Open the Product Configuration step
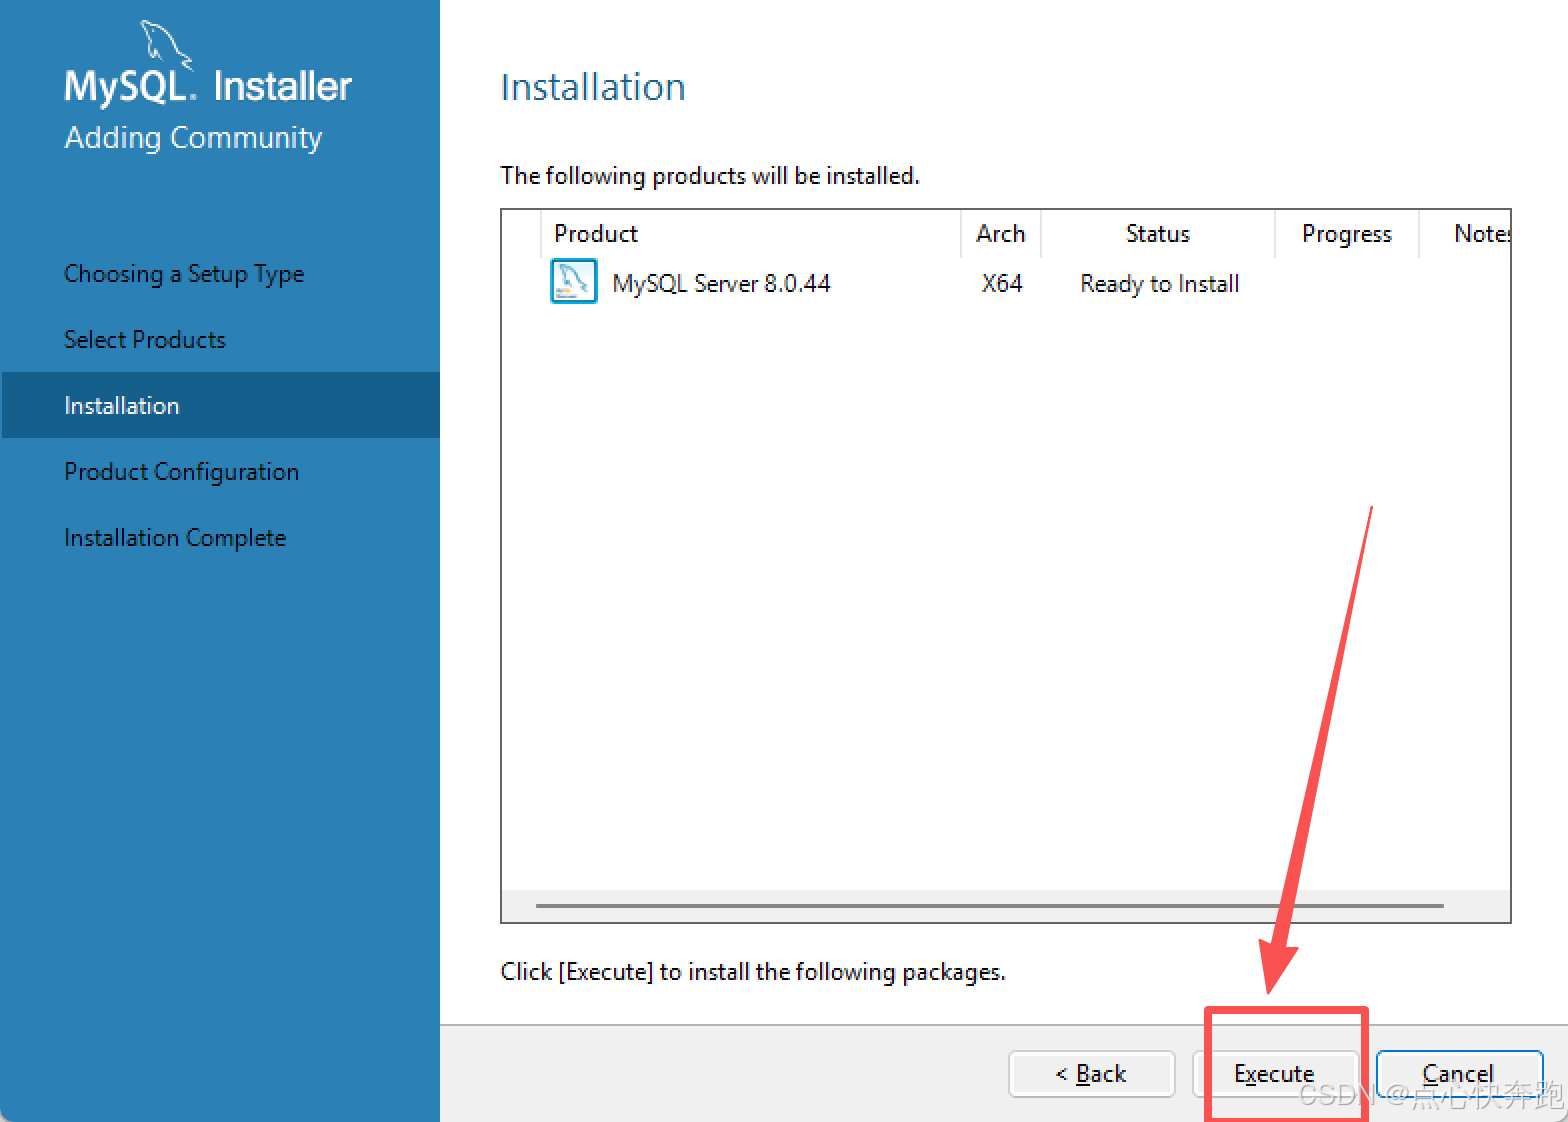Image resolution: width=1568 pixels, height=1122 pixels. point(181,472)
